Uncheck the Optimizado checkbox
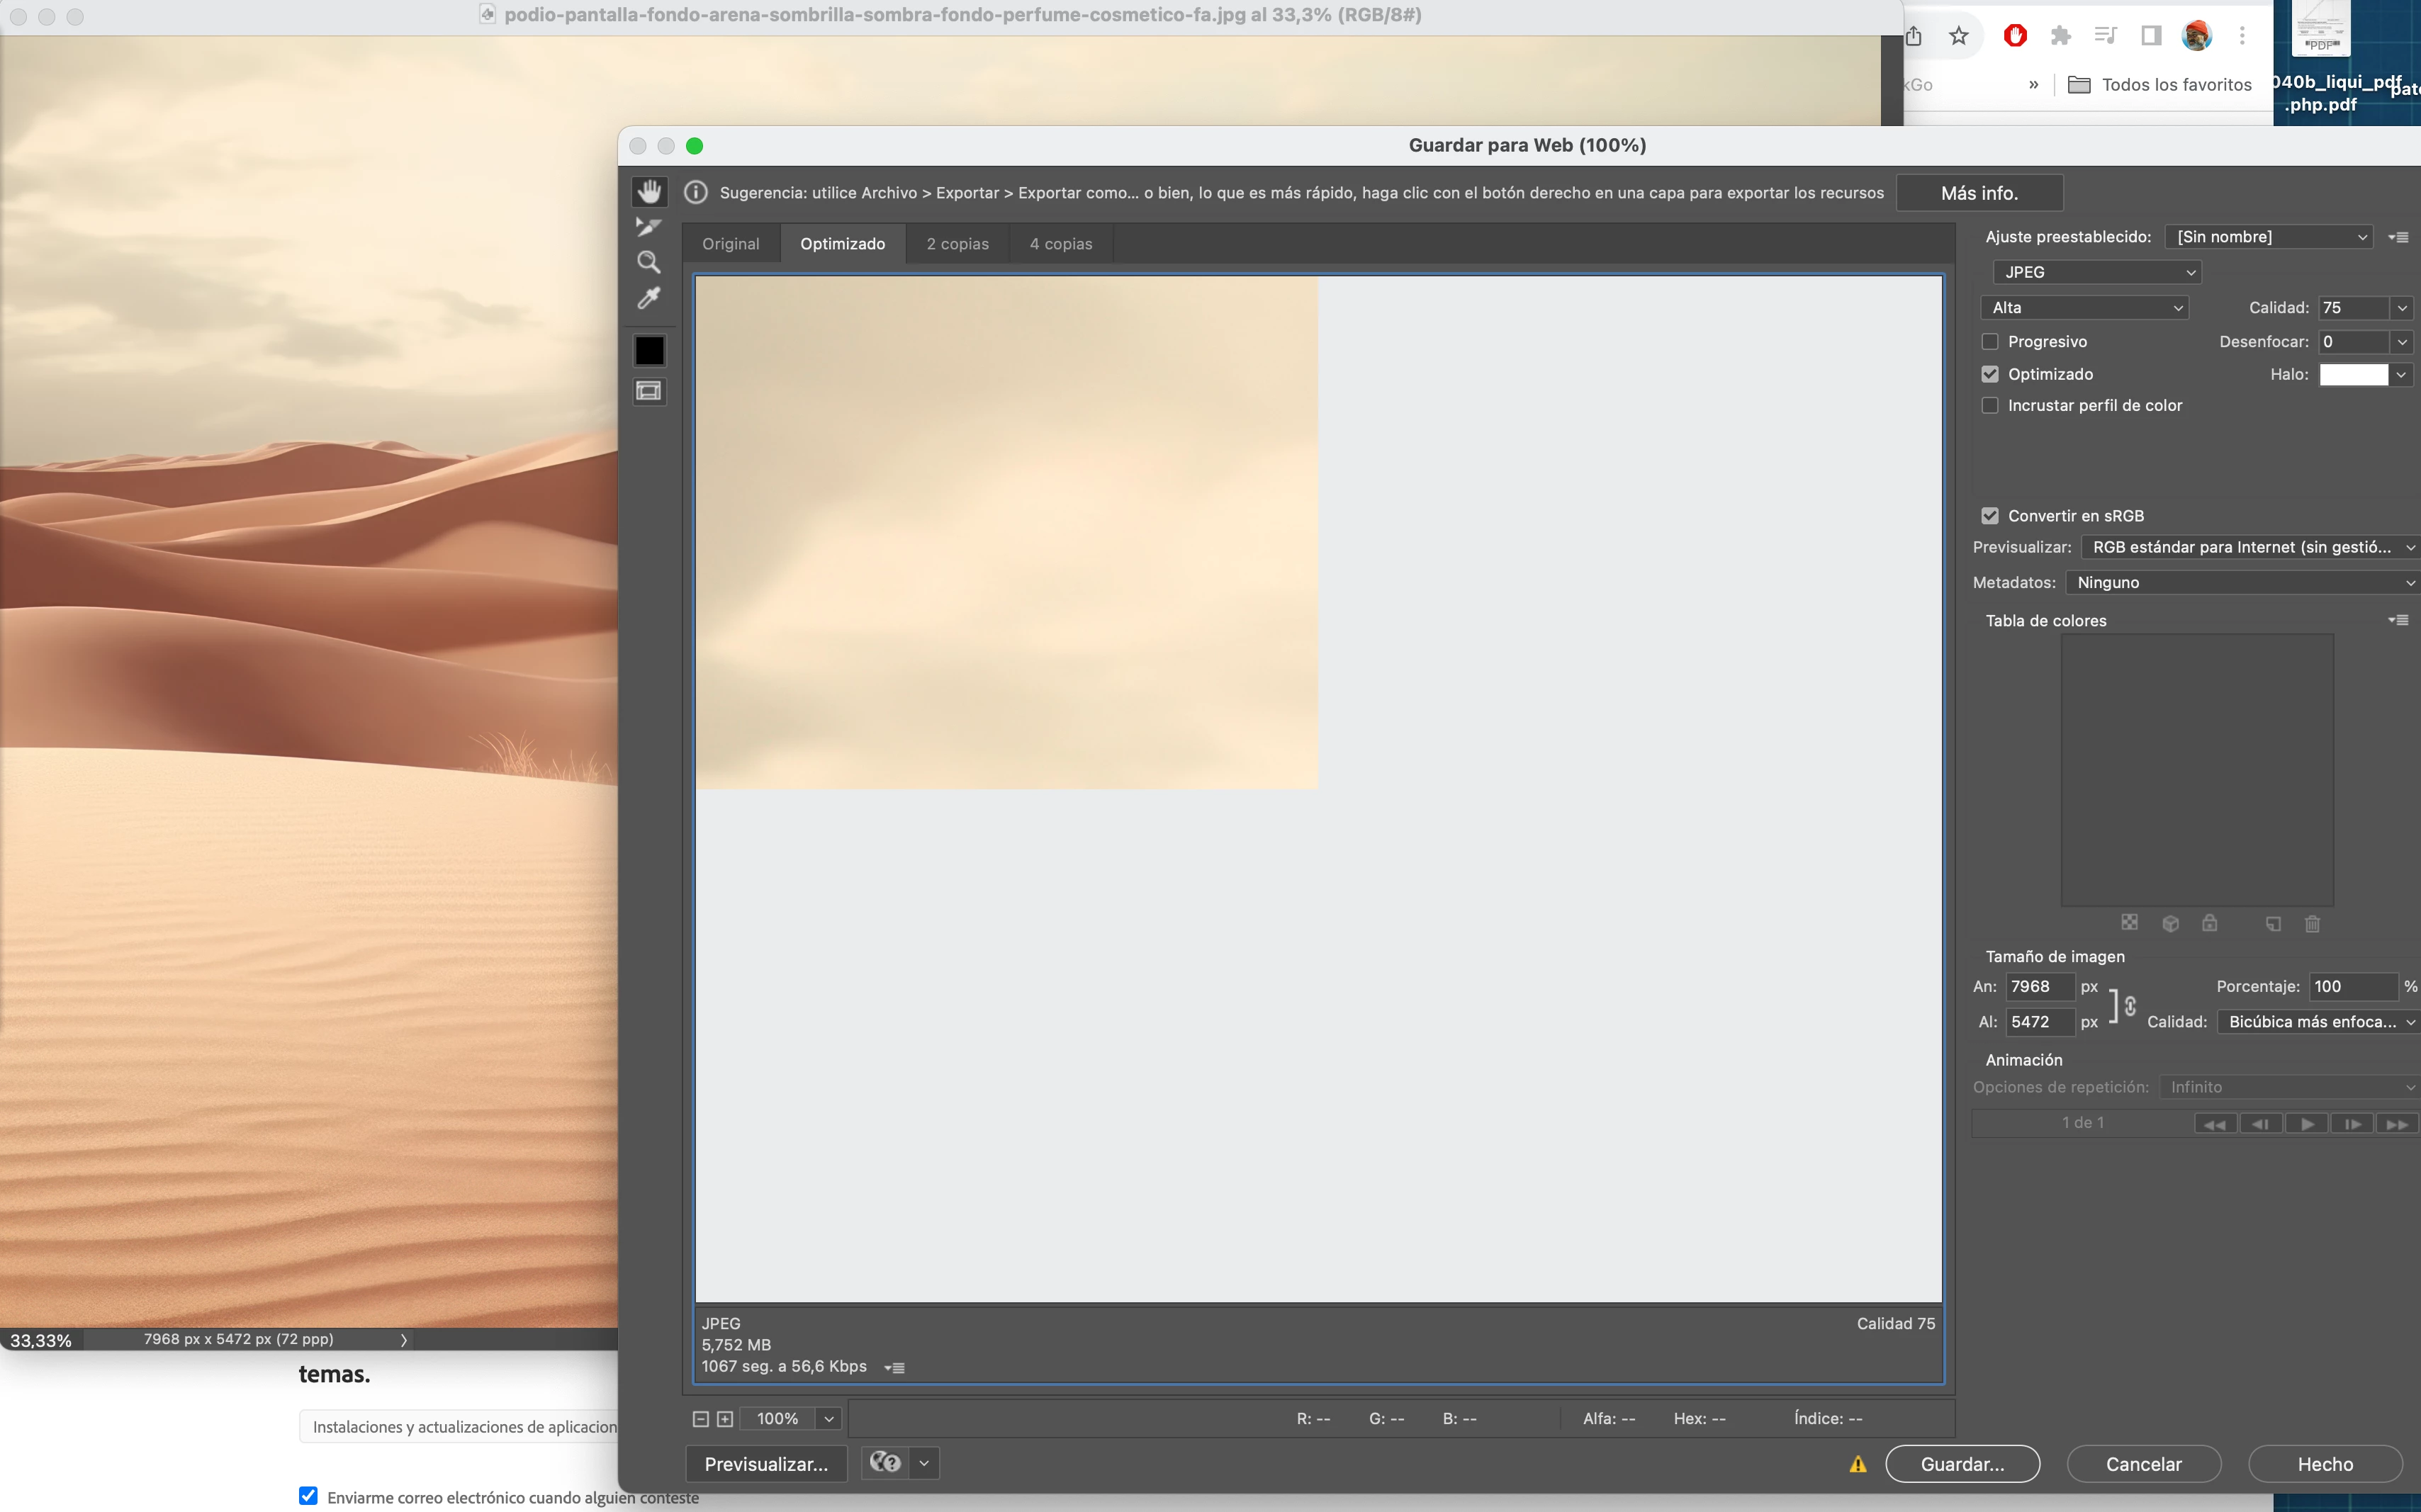The image size is (2421, 1512). point(1990,374)
